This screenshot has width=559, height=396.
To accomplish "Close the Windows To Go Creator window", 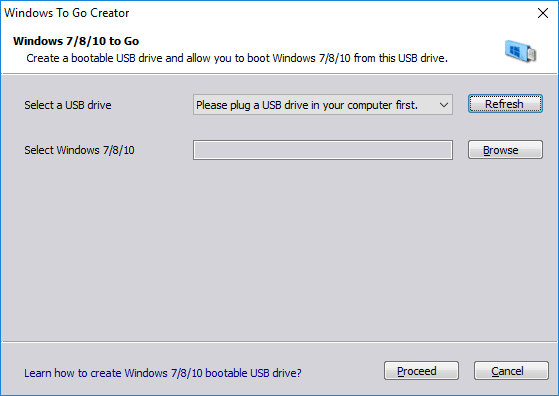I will [x=543, y=13].
